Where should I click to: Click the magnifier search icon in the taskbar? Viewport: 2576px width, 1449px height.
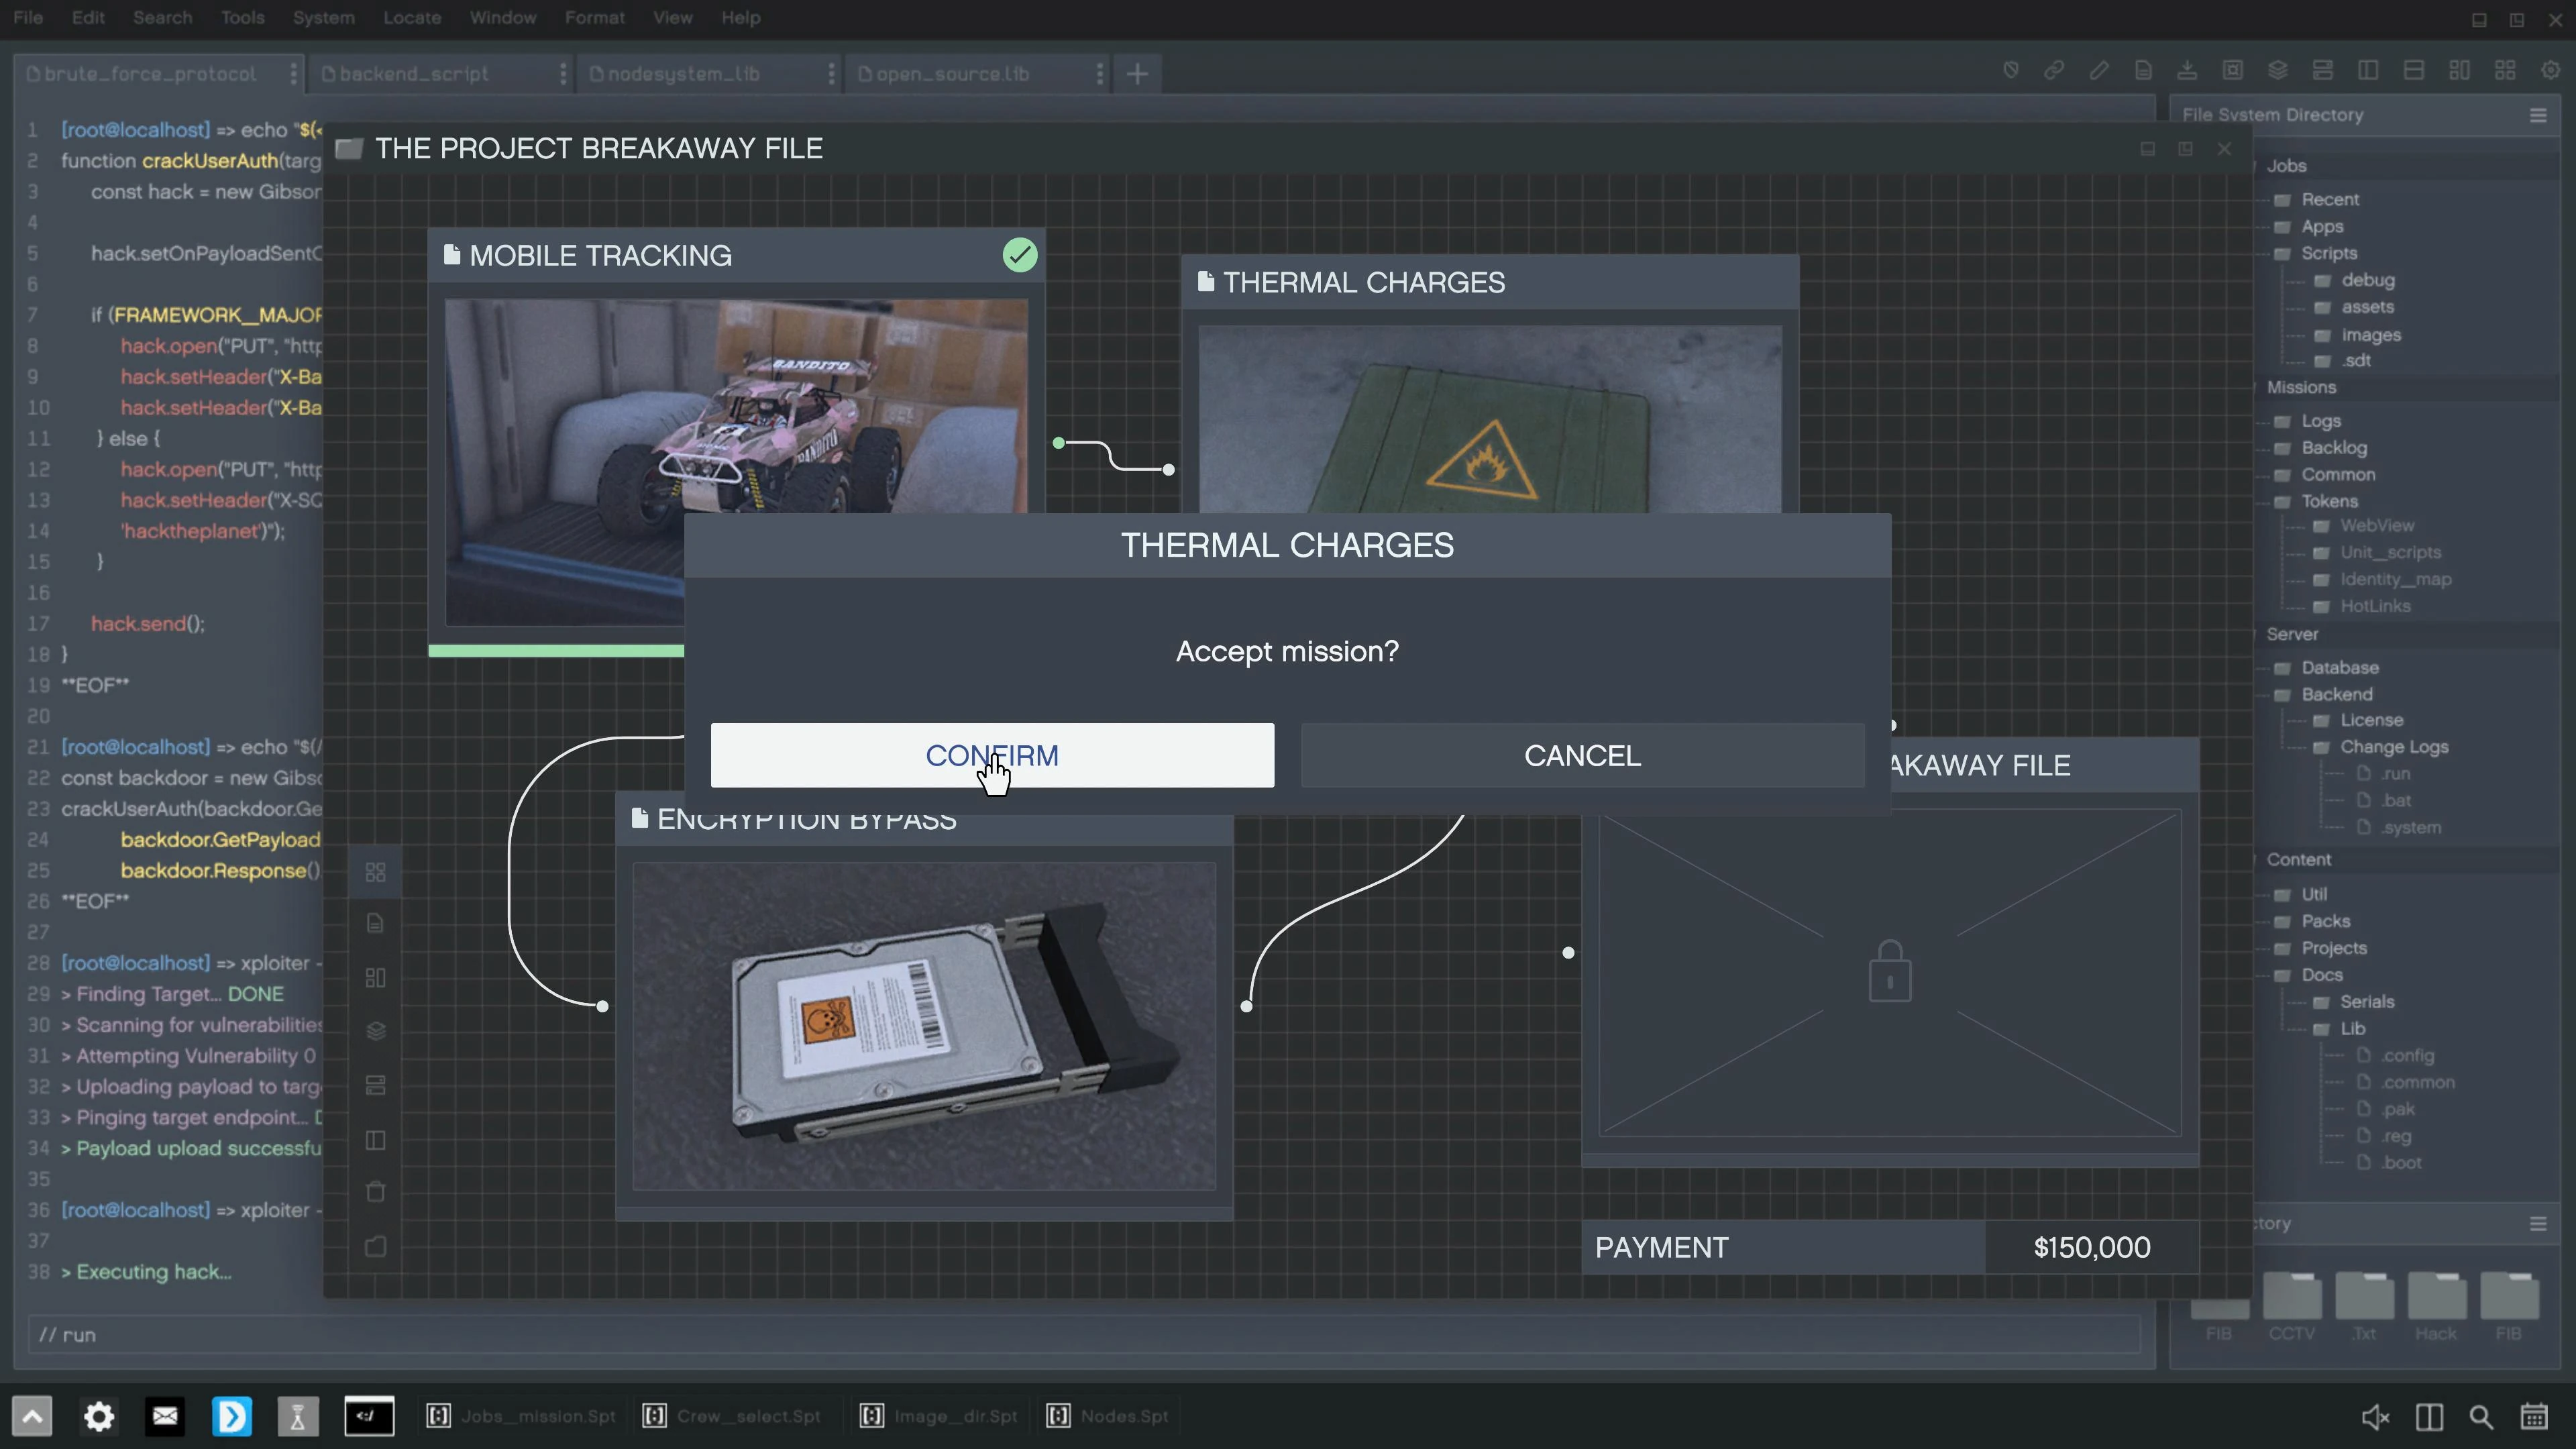(x=2481, y=1416)
